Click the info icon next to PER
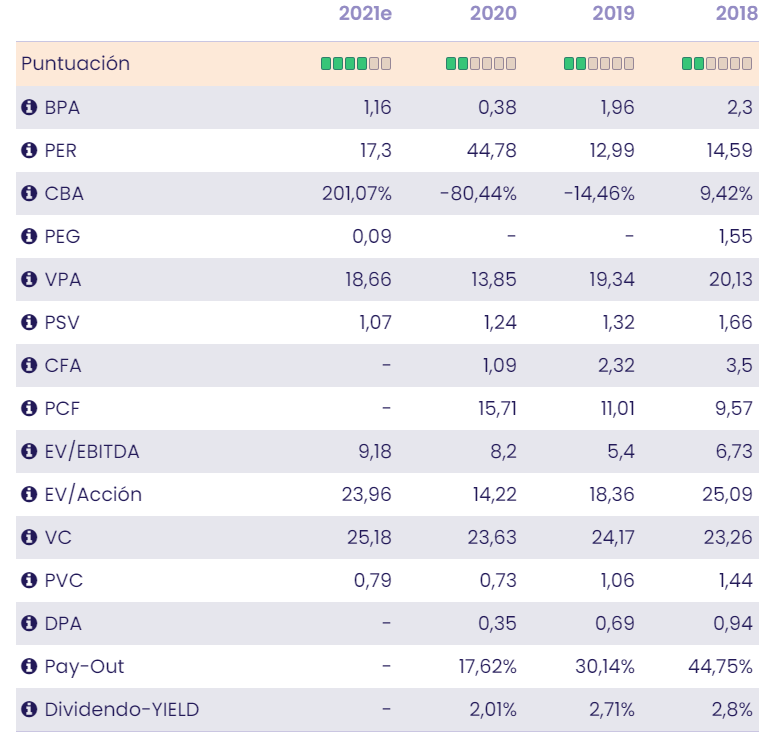 click(29, 151)
